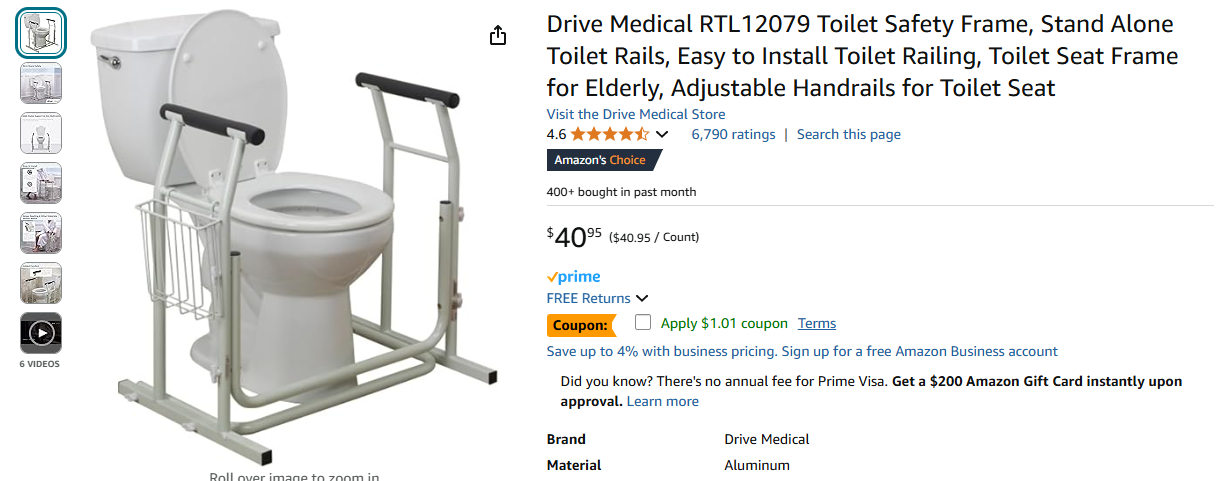
Task: Click the share icon above product image
Action: (498, 36)
